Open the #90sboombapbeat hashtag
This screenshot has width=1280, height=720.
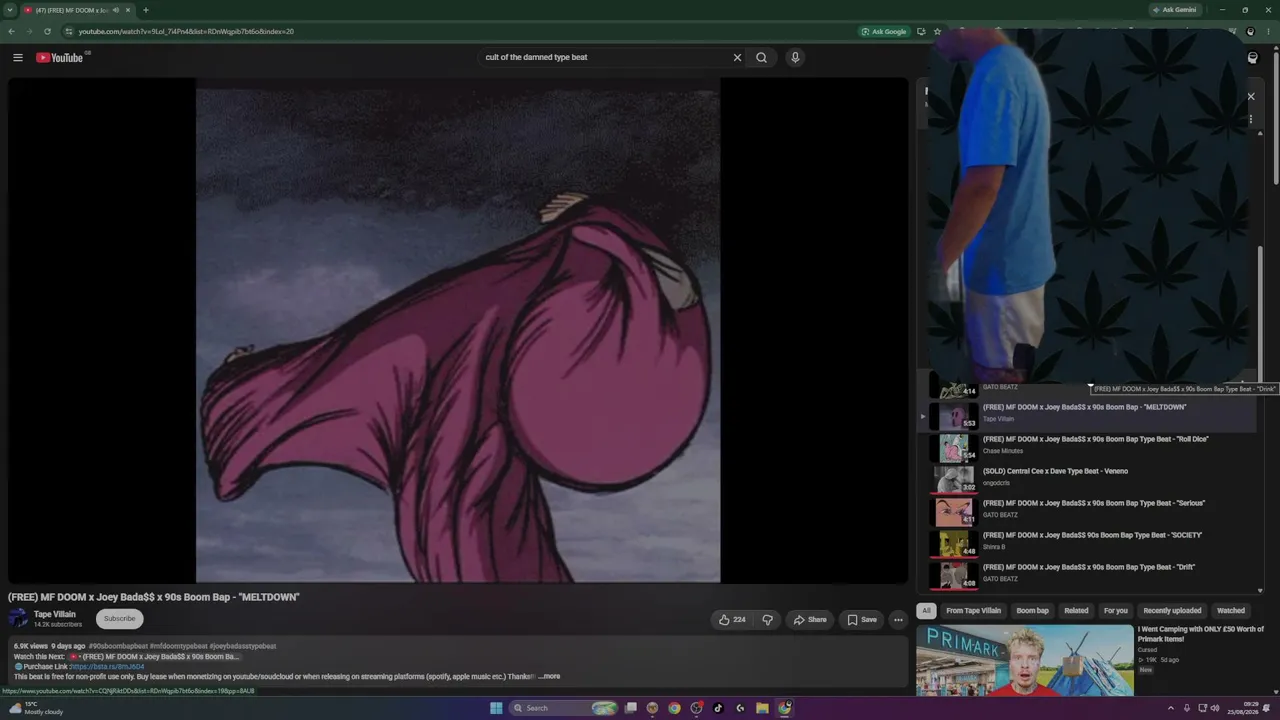coord(118,646)
